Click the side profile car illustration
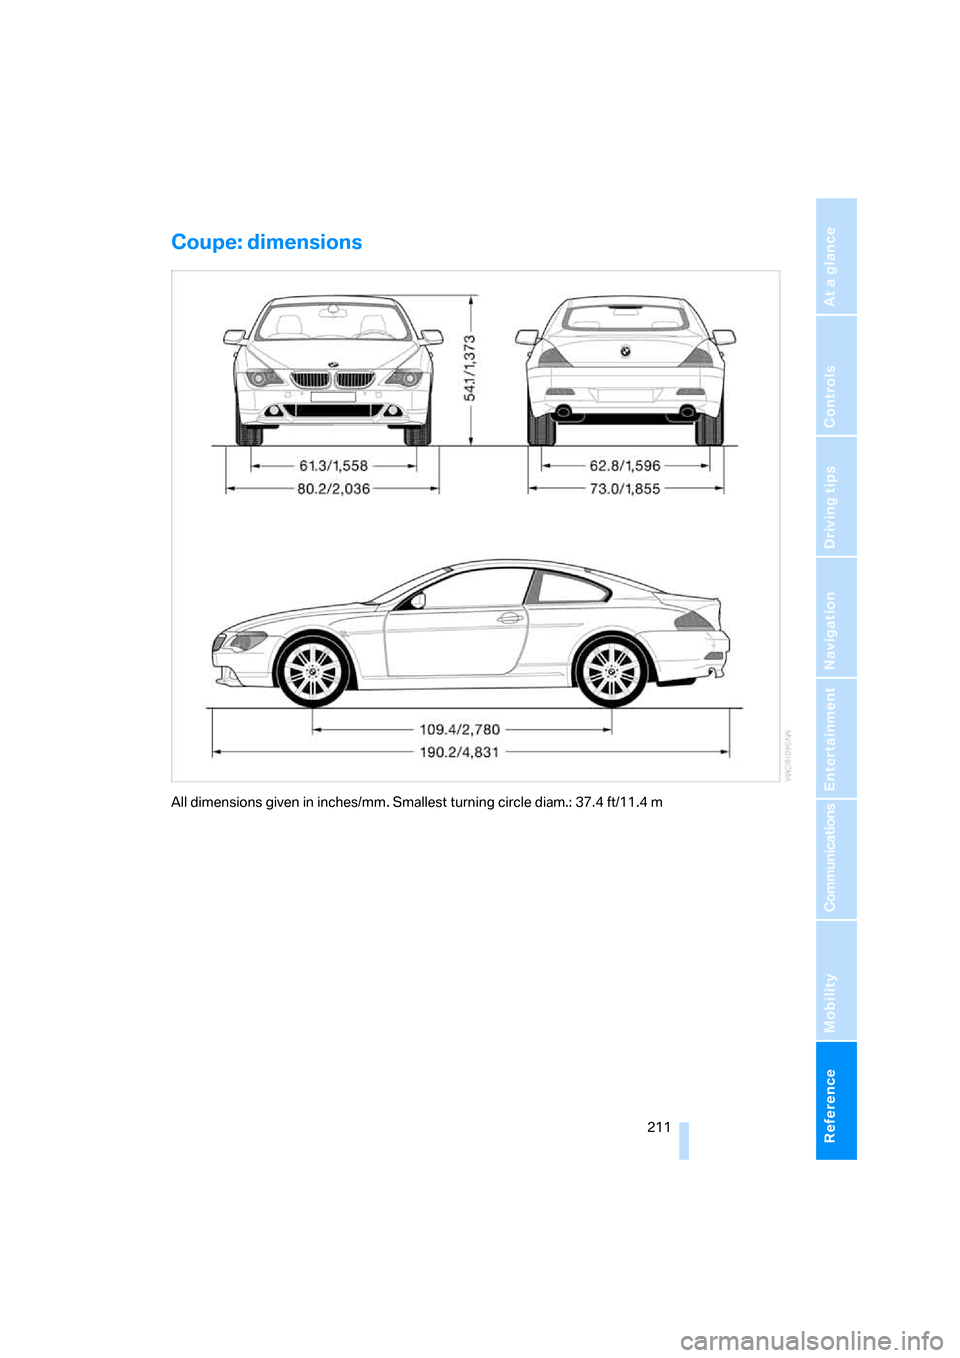This screenshot has height=1358, width=960. point(470,632)
